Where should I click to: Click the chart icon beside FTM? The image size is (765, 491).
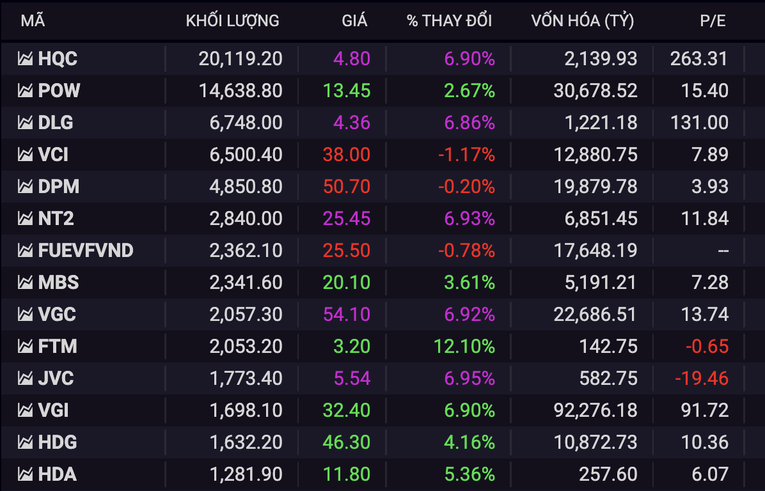(25, 347)
